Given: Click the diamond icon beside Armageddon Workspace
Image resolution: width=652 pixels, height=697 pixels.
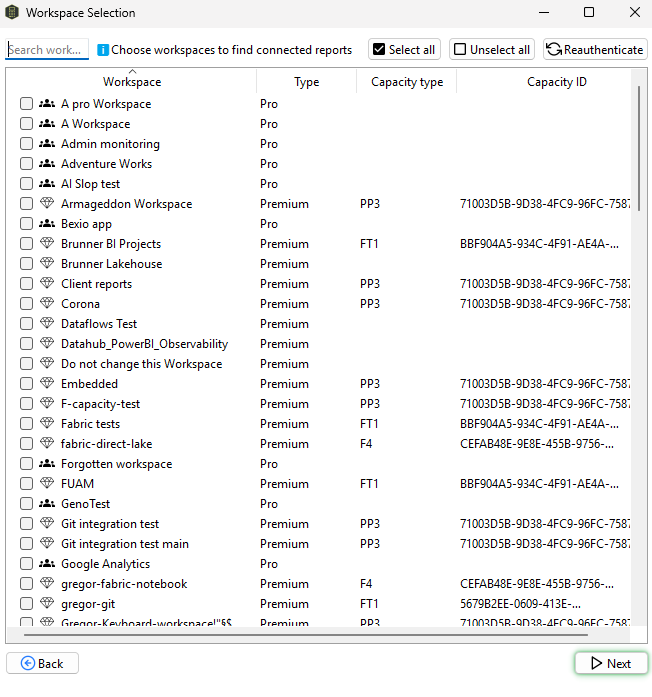Looking at the screenshot, I should click(x=47, y=203).
